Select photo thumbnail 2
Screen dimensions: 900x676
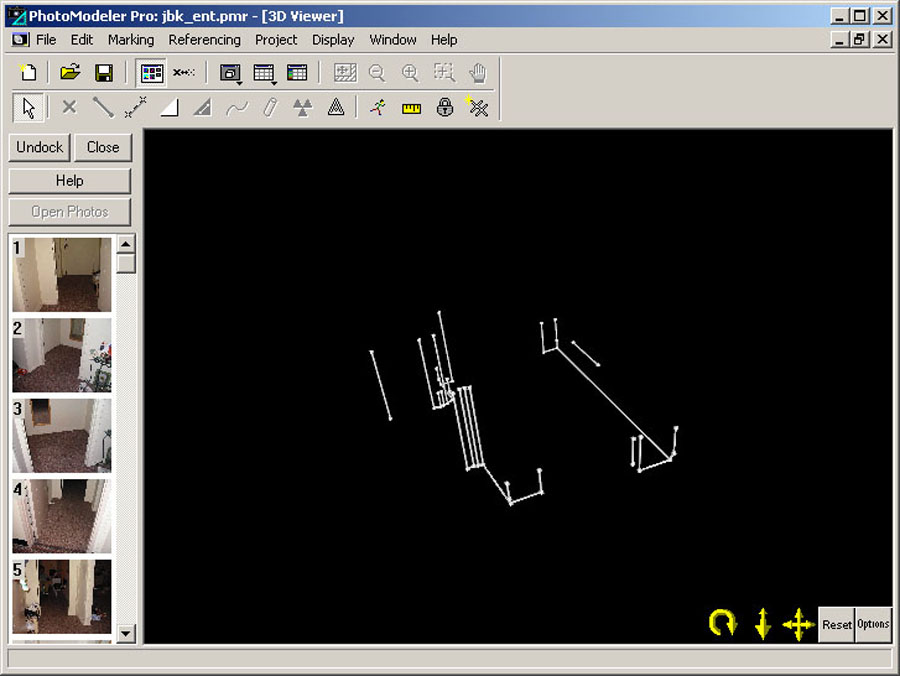[62, 355]
